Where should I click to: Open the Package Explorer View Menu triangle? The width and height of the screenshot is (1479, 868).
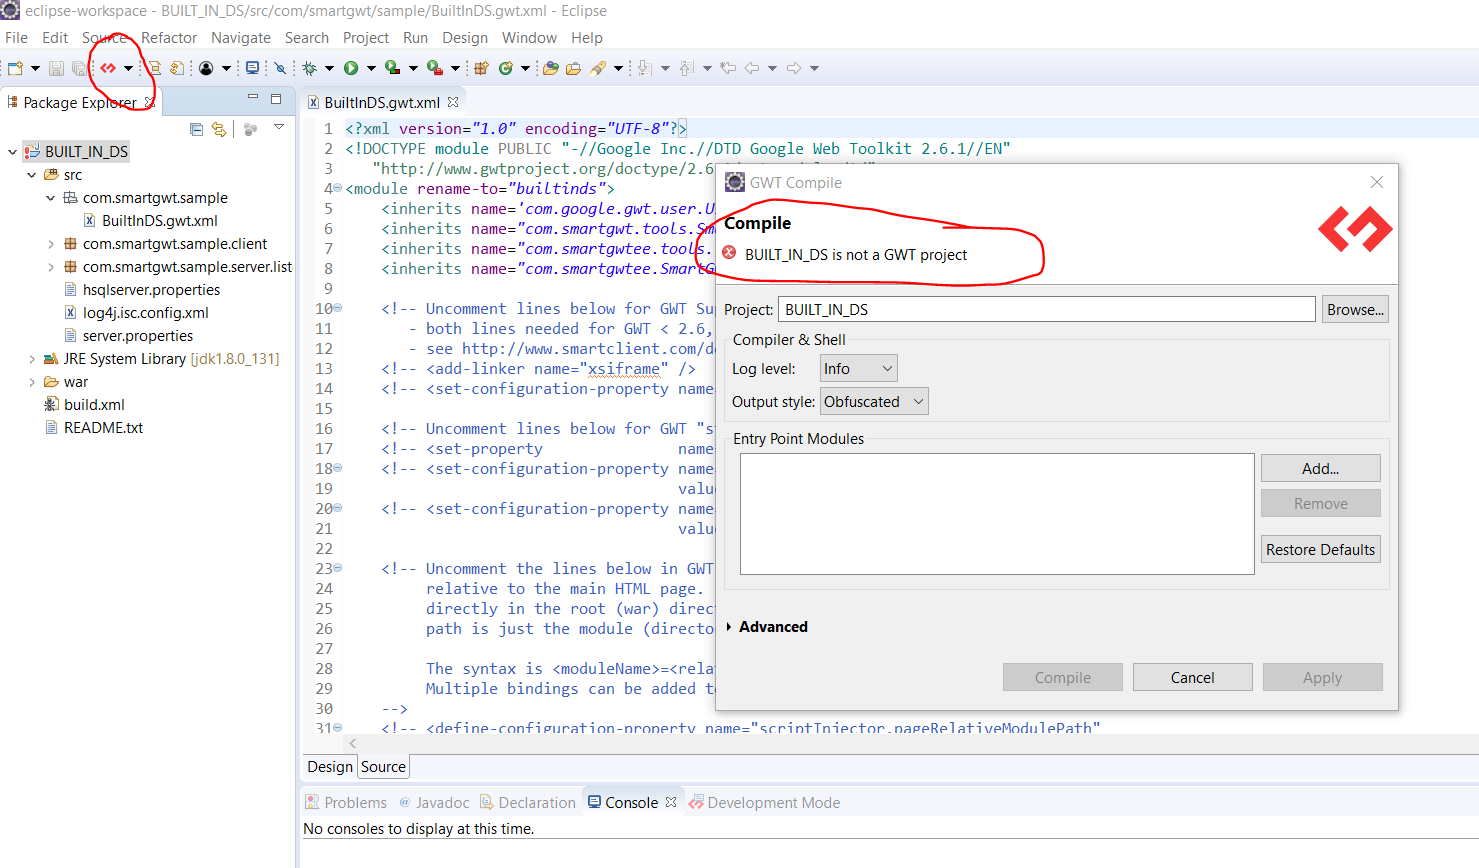279,128
